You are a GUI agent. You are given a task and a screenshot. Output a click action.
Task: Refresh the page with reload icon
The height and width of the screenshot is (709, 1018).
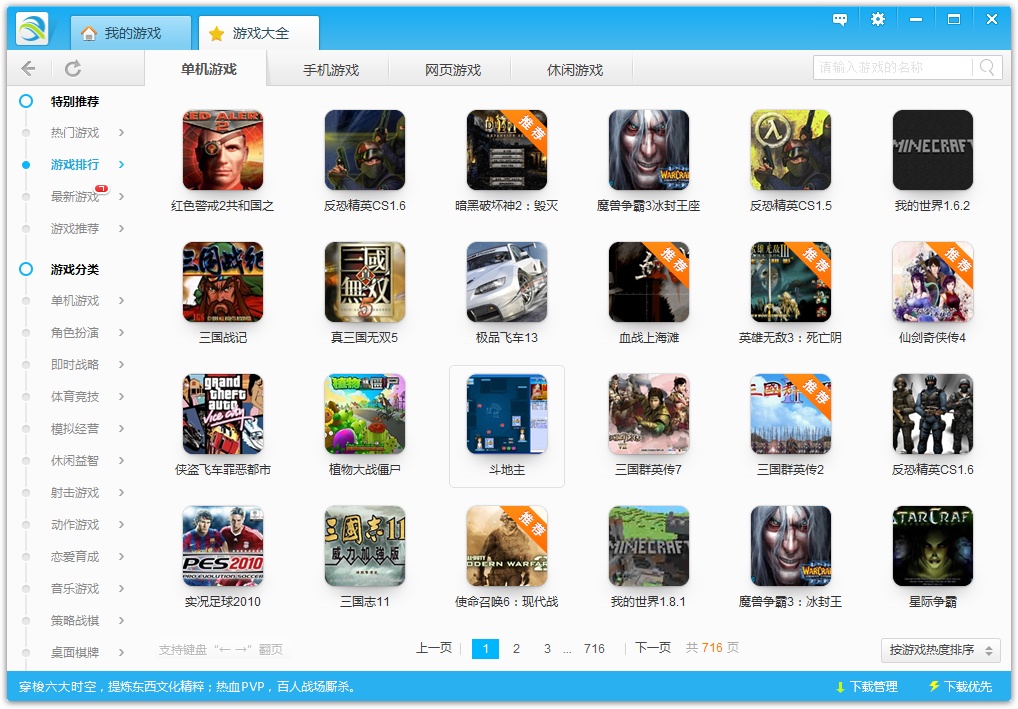pyautogui.click(x=73, y=68)
